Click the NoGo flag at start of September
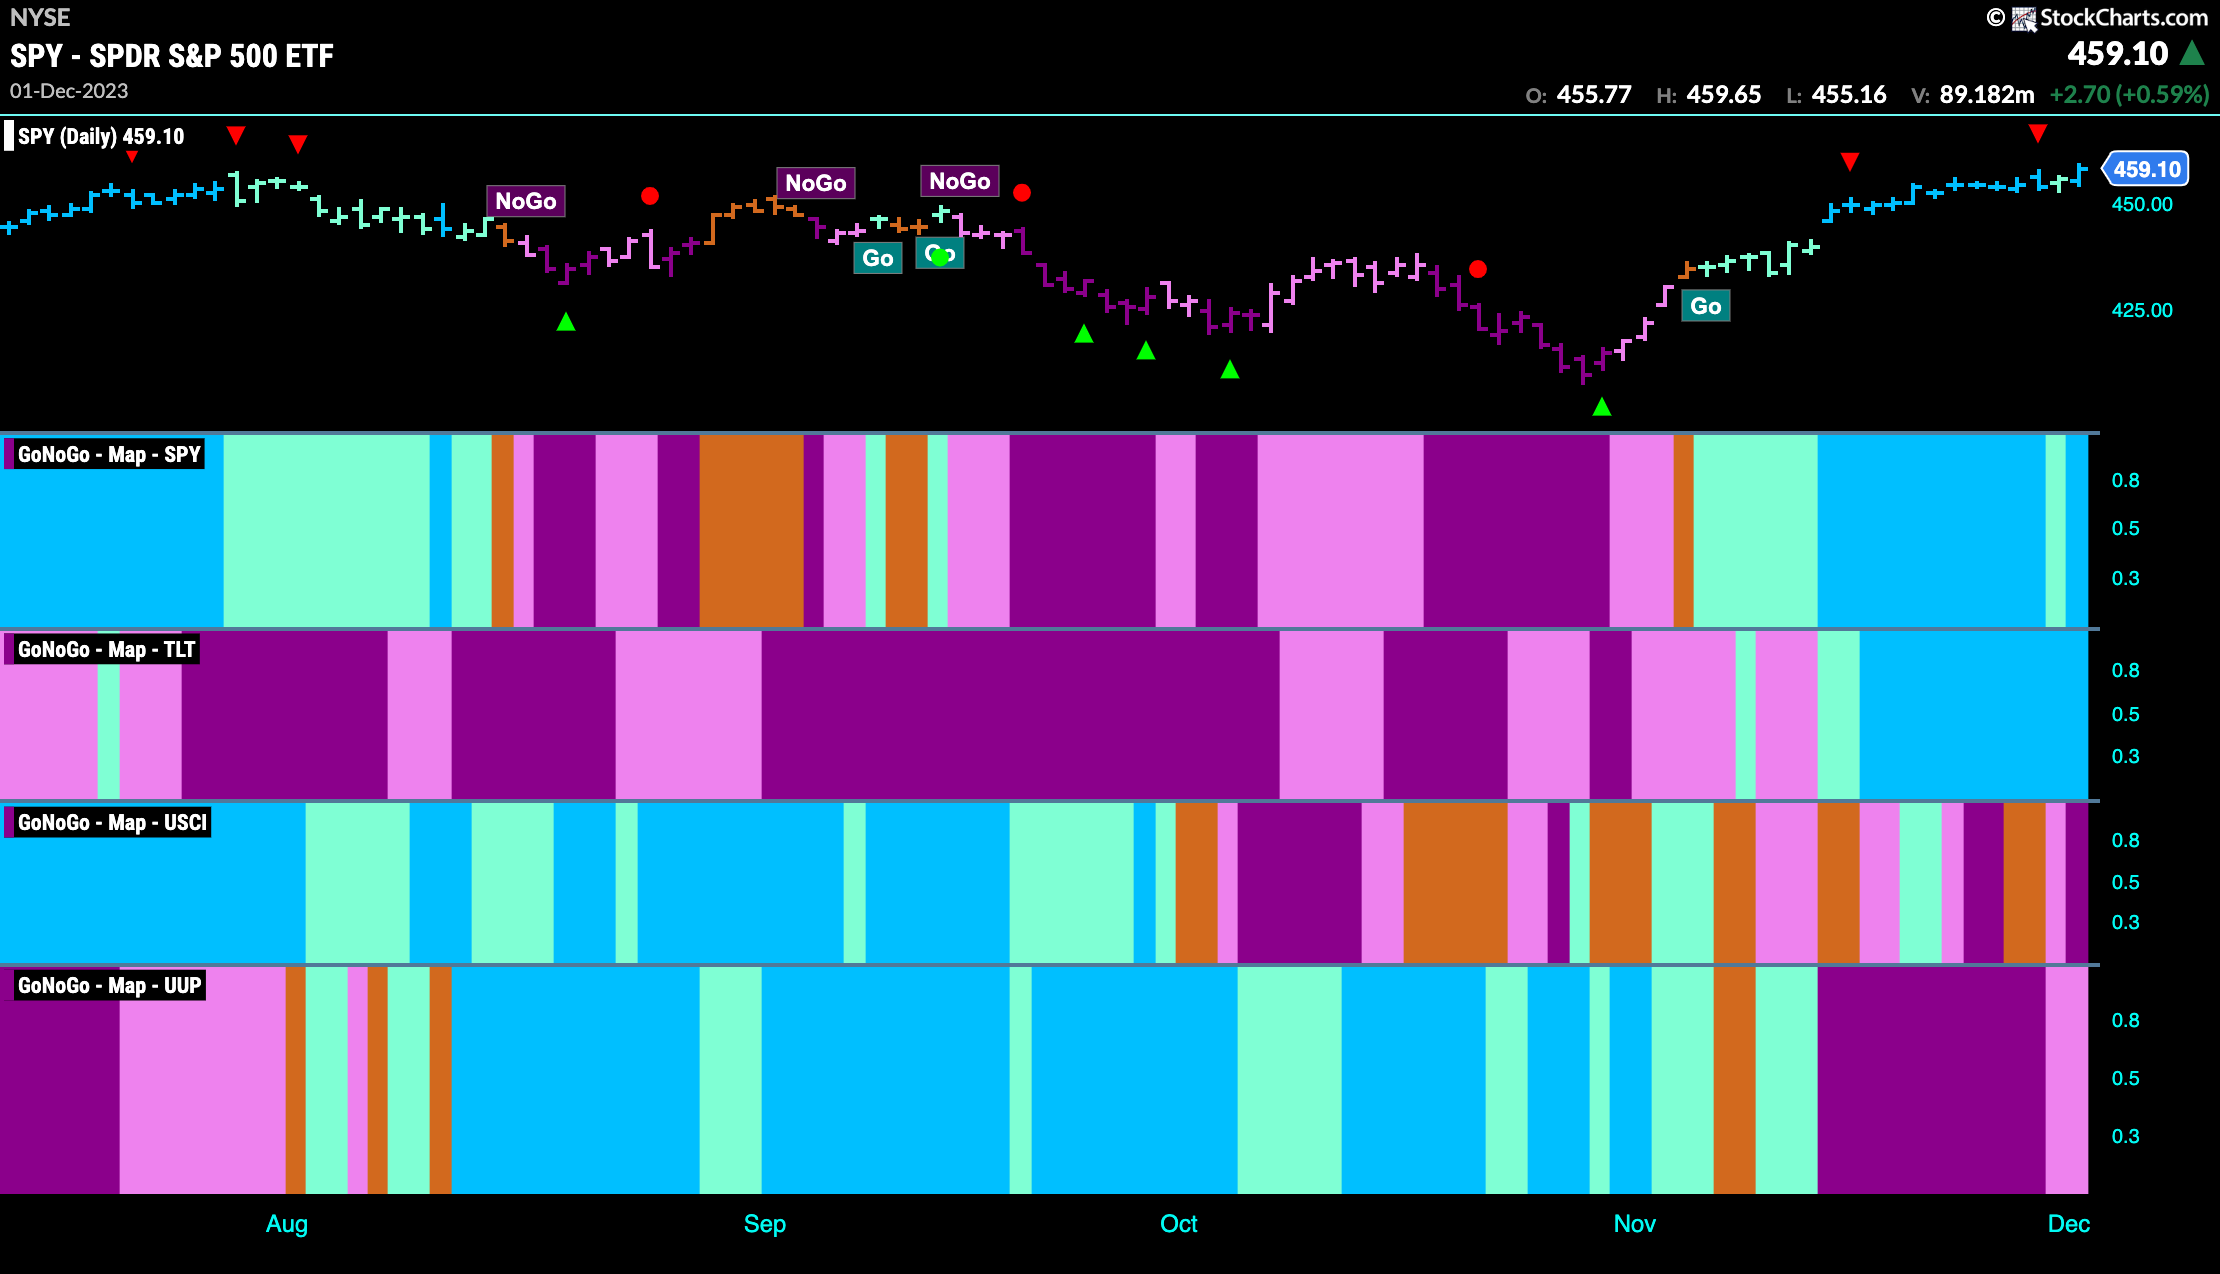This screenshot has height=1274, width=2220. click(816, 183)
